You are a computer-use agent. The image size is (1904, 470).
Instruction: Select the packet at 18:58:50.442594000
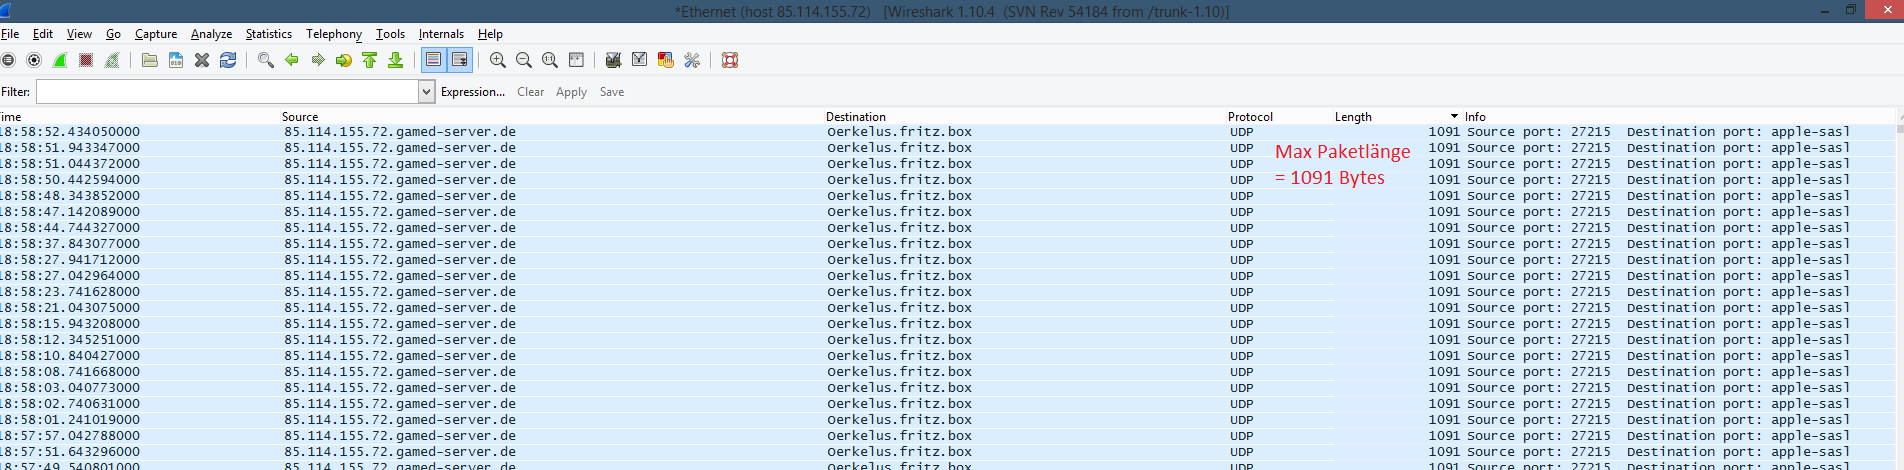coord(947,180)
